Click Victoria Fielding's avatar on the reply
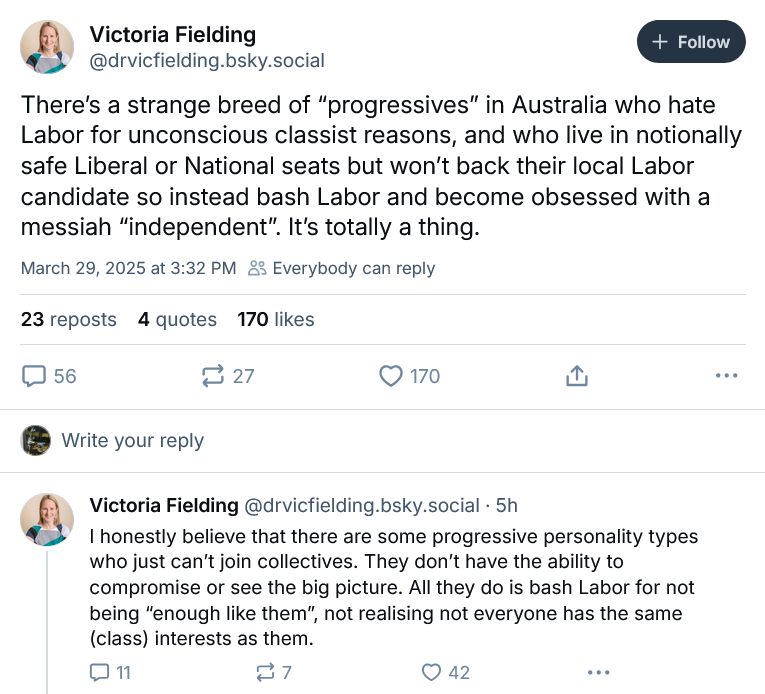765x694 pixels. coord(47,520)
